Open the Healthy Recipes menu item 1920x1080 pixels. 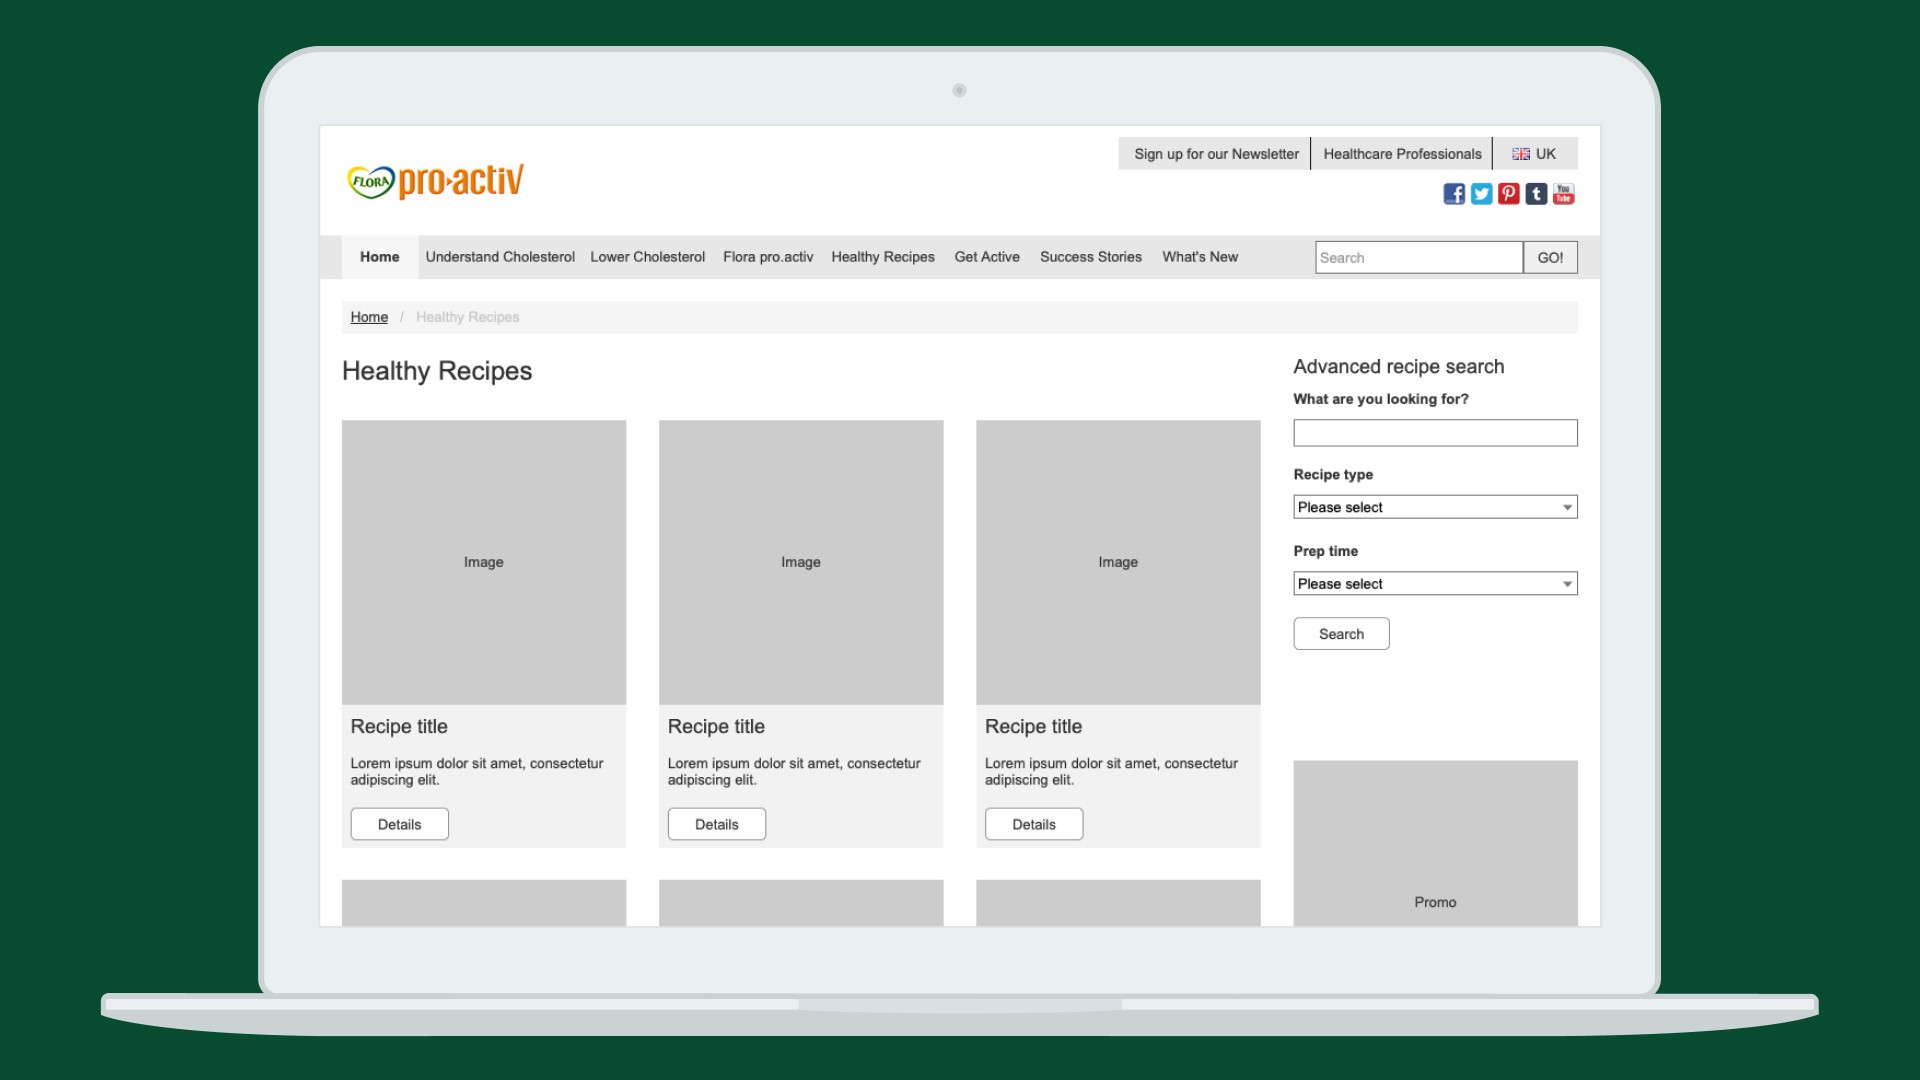click(883, 257)
